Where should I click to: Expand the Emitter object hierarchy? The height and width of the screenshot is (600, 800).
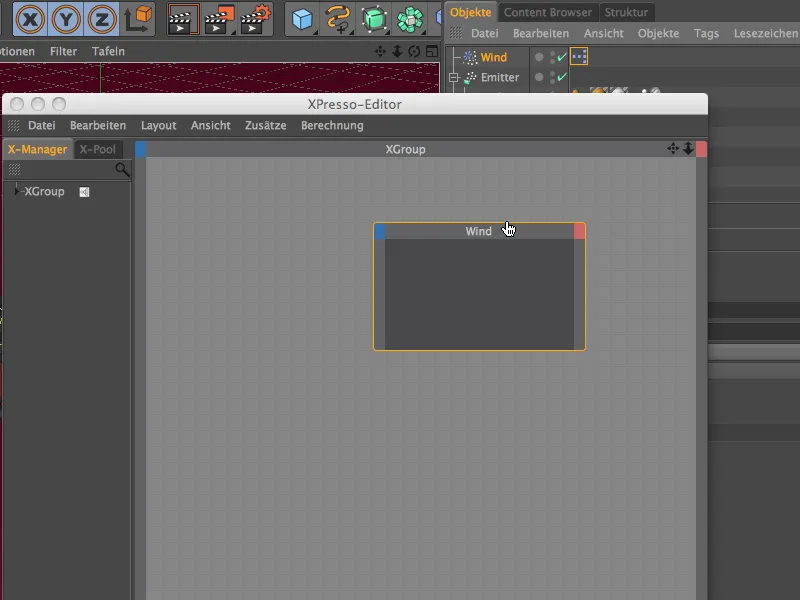[x=453, y=77]
